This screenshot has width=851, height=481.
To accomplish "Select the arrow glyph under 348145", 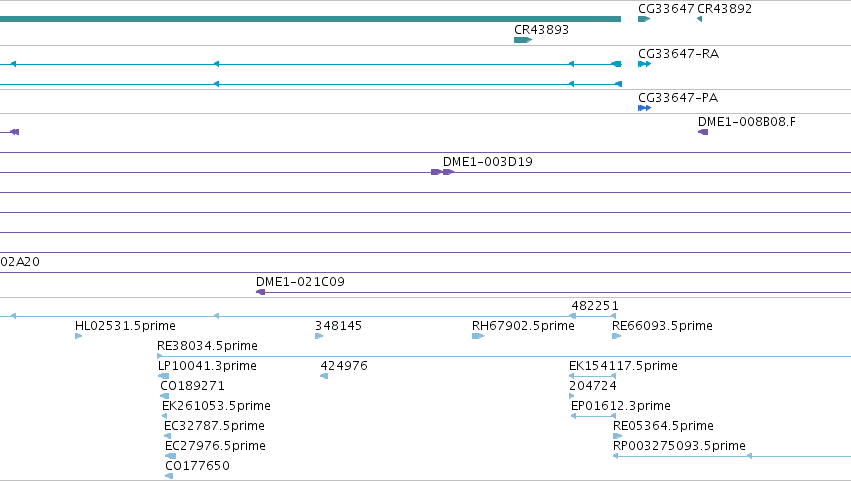I will click(319, 336).
